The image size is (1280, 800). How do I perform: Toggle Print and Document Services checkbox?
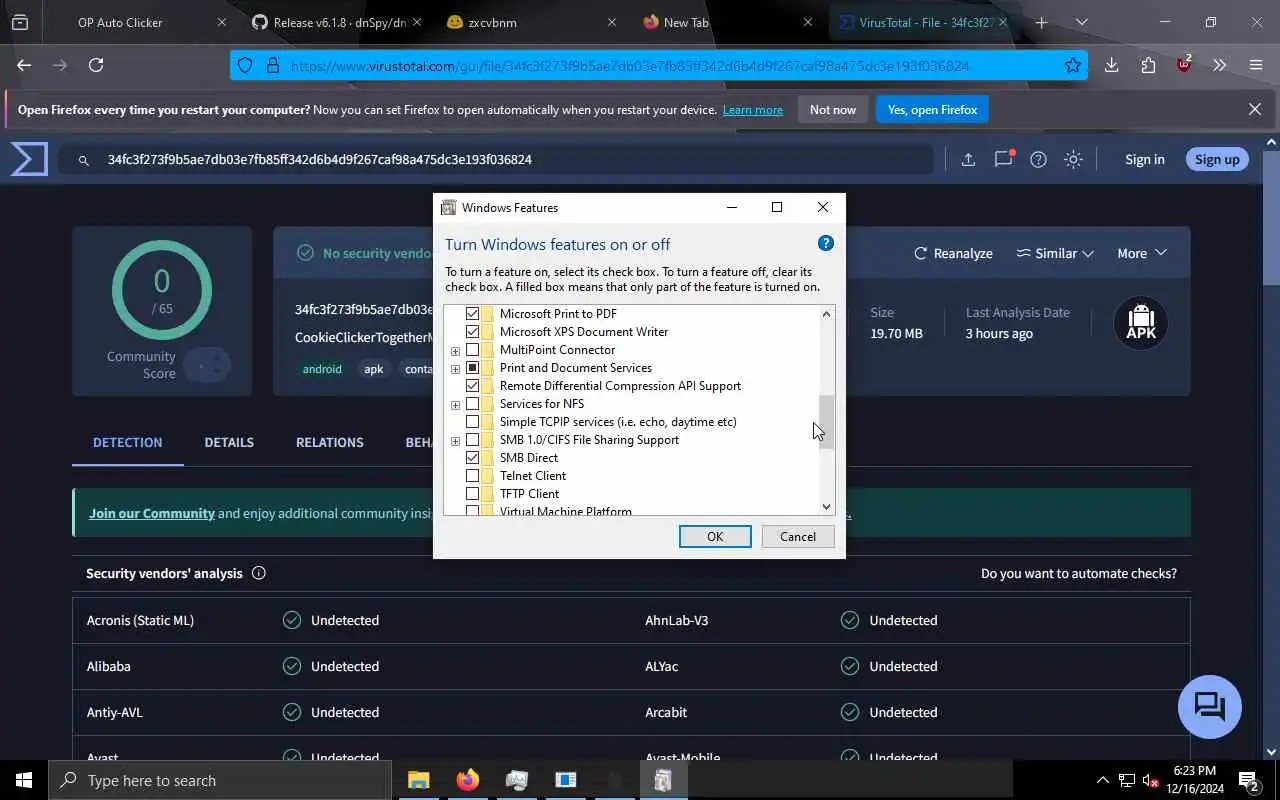click(473, 368)
